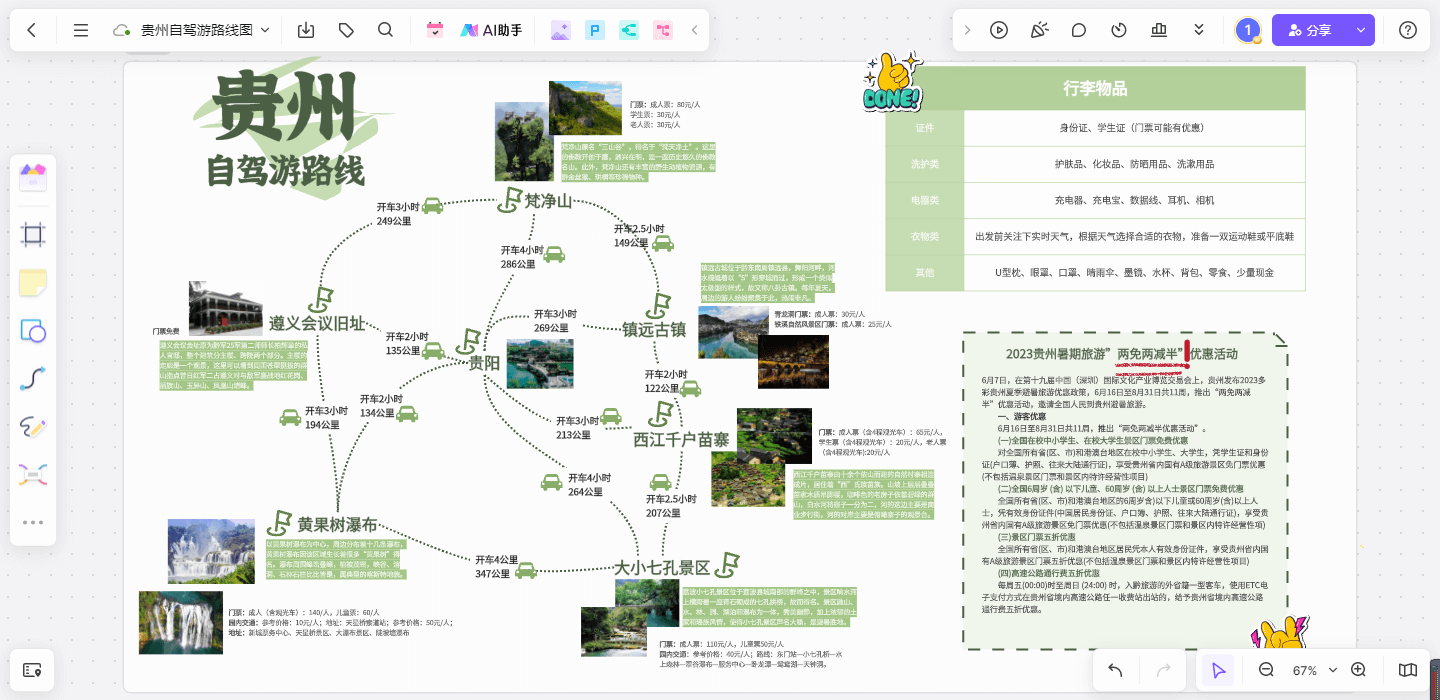The width and height of the screenshot is (1440, 700).
Task: Select the yellow sticky note tool
Action: [33, 283]
